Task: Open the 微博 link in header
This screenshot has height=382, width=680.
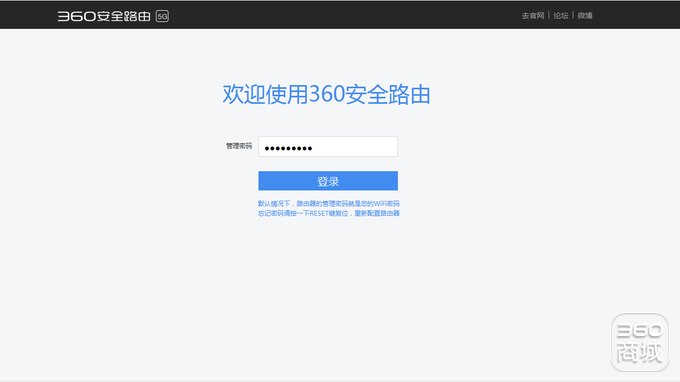Action: (585, 16)
